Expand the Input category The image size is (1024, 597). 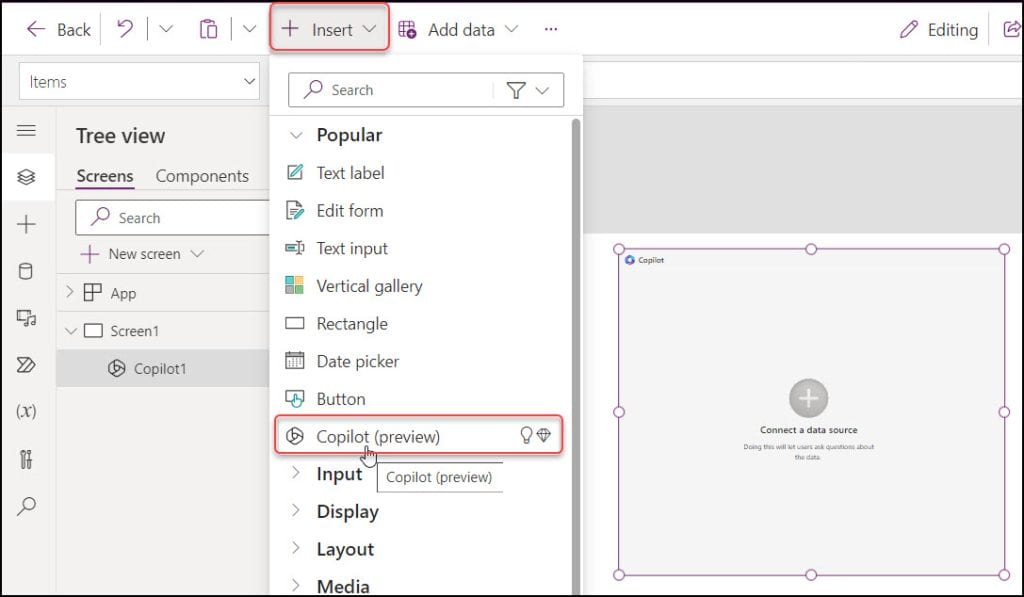(x=296, y=472)
